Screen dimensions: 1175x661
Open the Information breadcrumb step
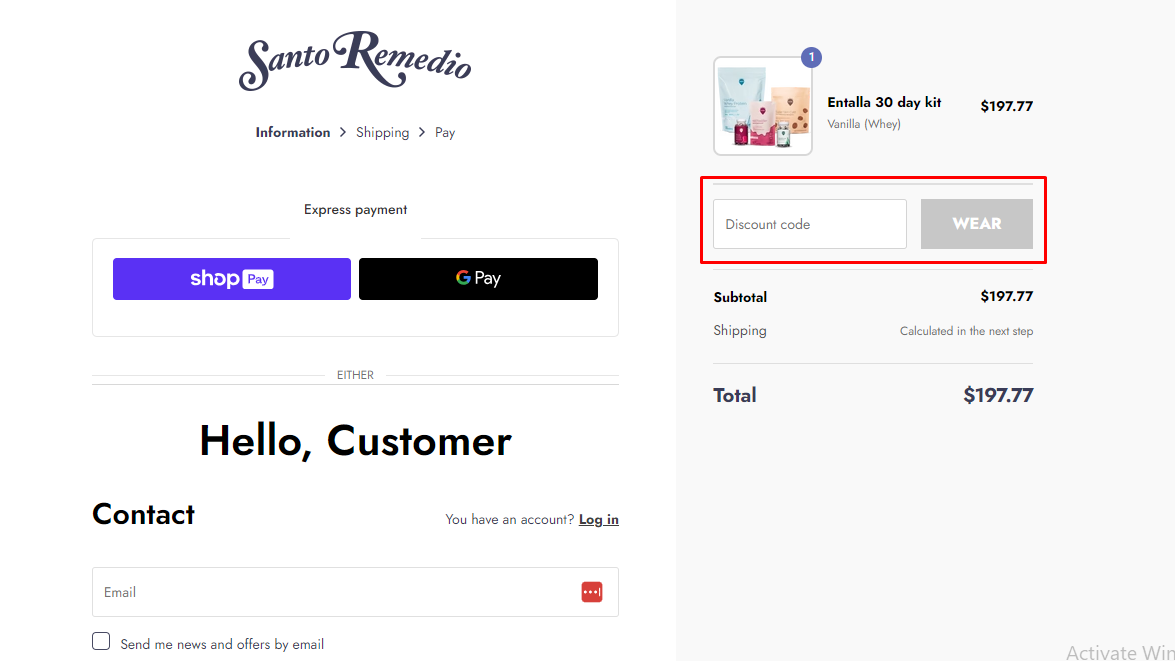click(x=292, y=133)
